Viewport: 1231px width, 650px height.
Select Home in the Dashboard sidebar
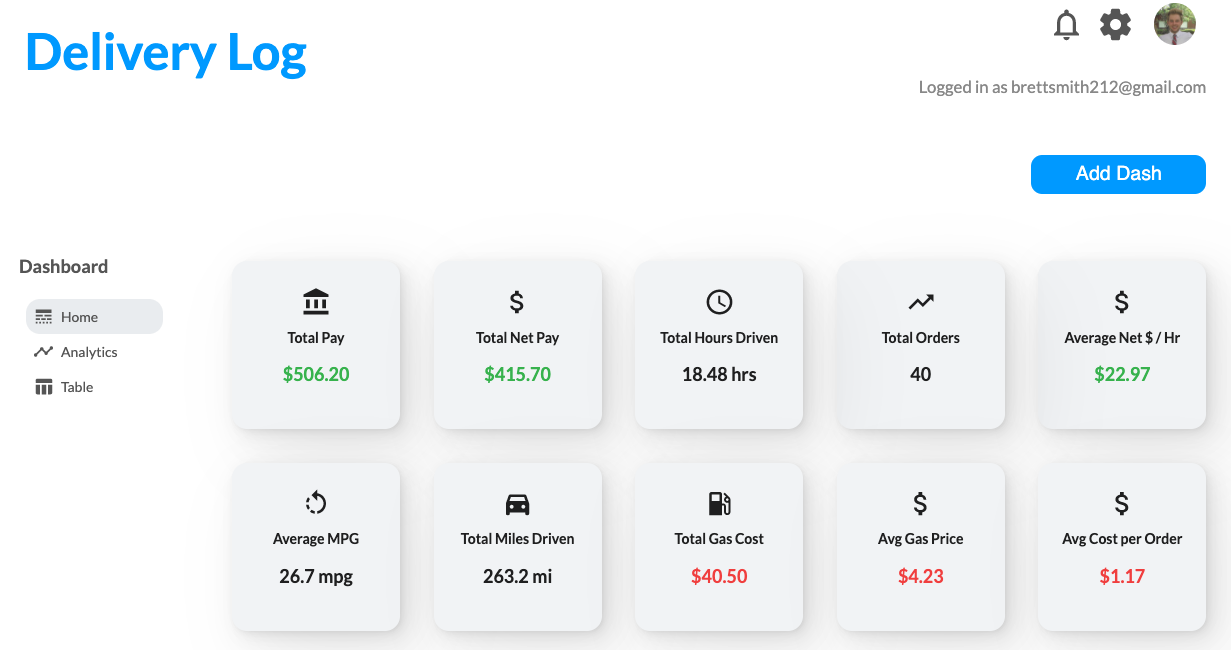[94, 317]
